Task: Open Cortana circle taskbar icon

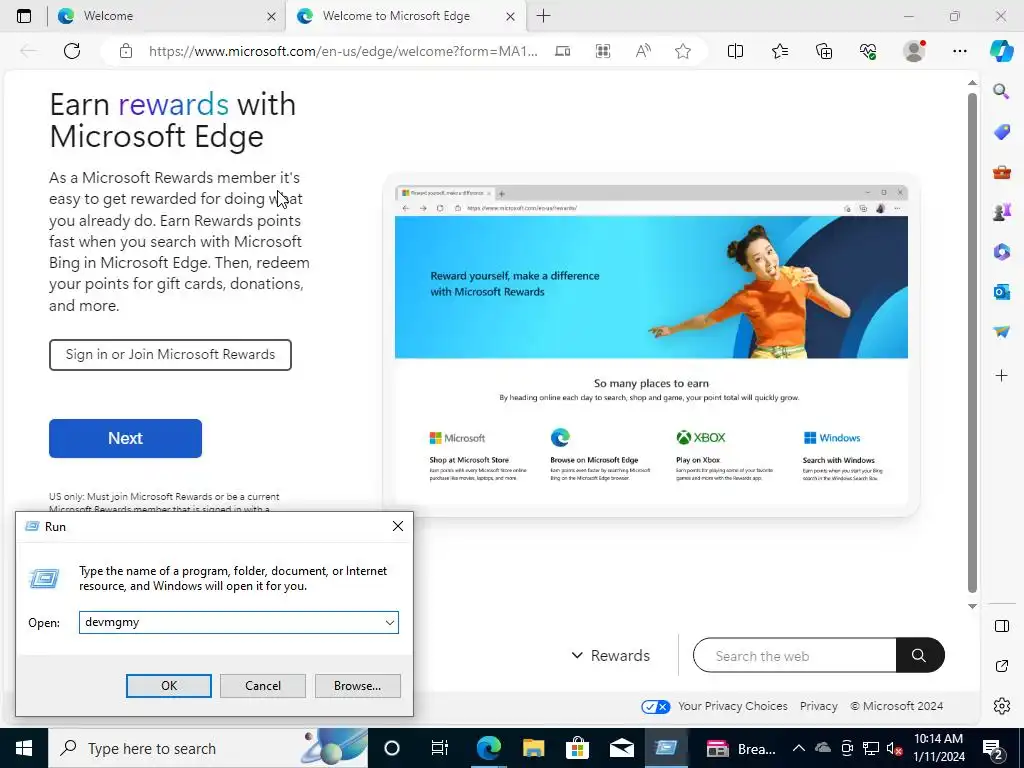Action: coord(392,748)
